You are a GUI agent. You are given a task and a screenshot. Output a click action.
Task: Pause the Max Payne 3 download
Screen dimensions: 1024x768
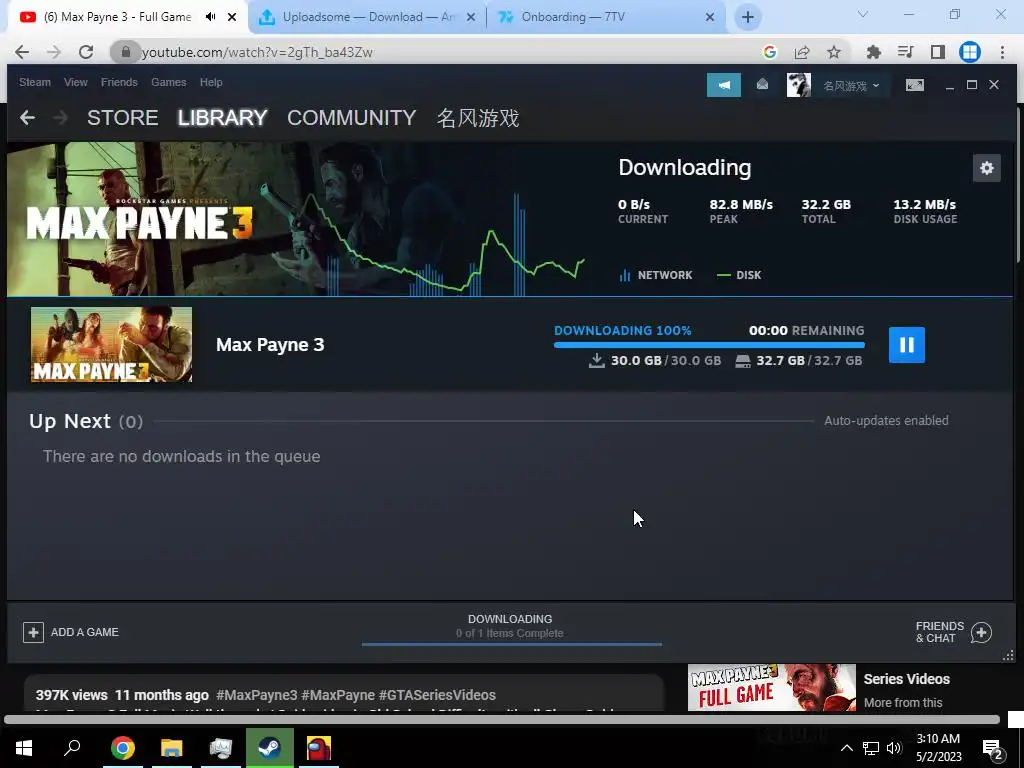click(x=906, y=345)
